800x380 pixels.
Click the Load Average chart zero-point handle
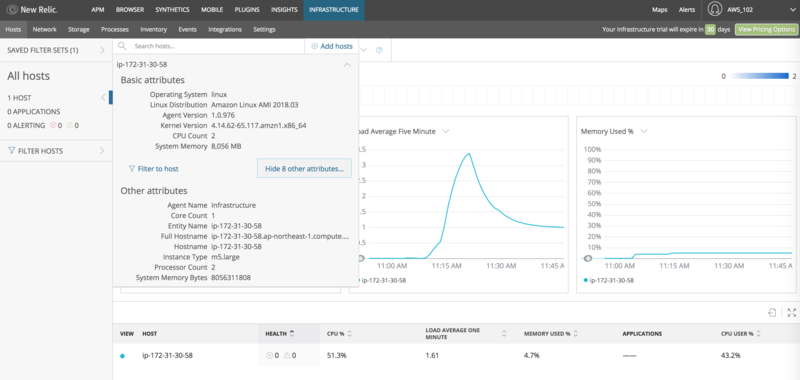click(x=361, y=258)
